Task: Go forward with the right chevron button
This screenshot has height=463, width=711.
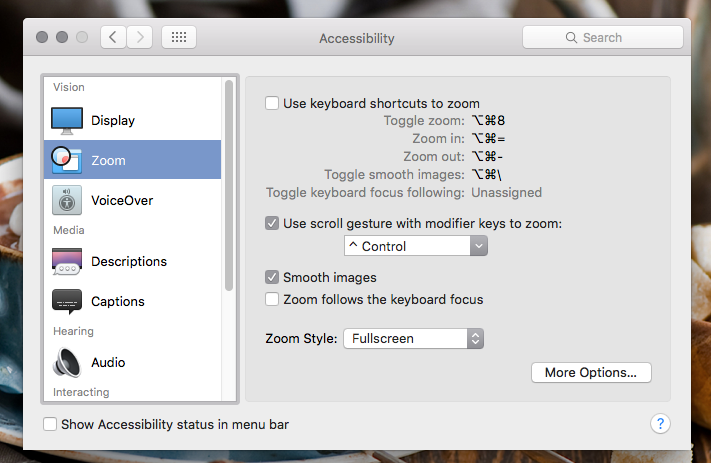Action: coord(140,37)
